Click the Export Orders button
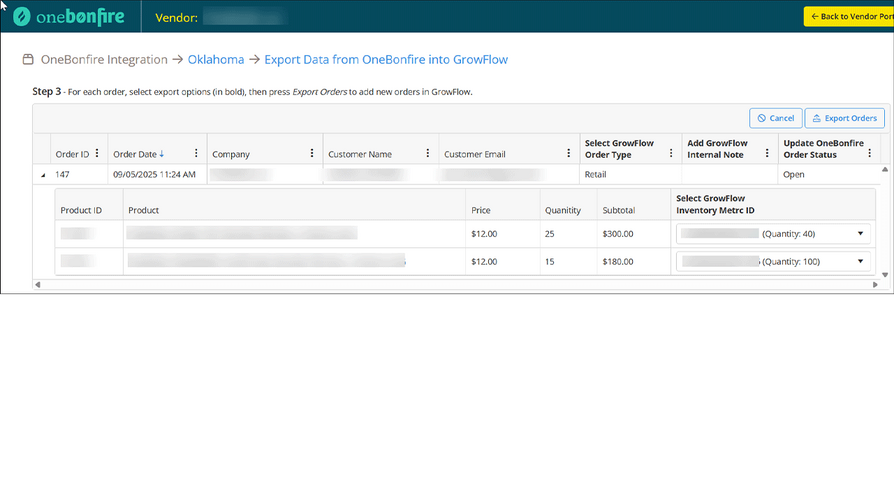The width and height of the screenshot is (895, 503). (845, 118)
